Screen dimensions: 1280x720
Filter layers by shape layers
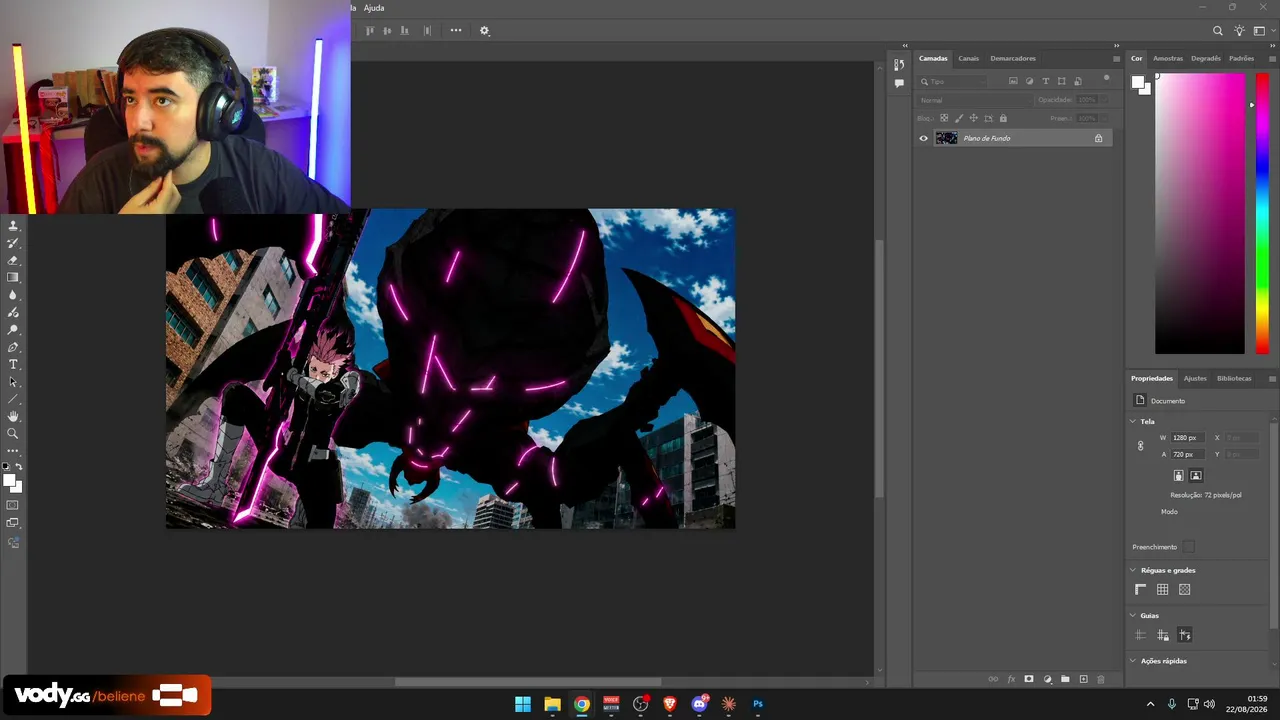[1061, 81]
